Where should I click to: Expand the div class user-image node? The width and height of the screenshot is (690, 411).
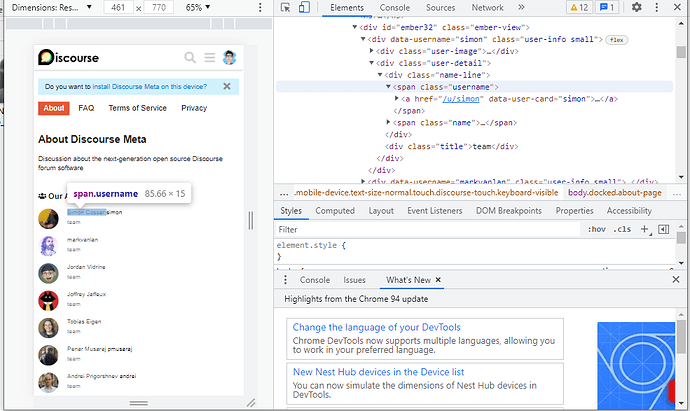[x=371, y=51]
